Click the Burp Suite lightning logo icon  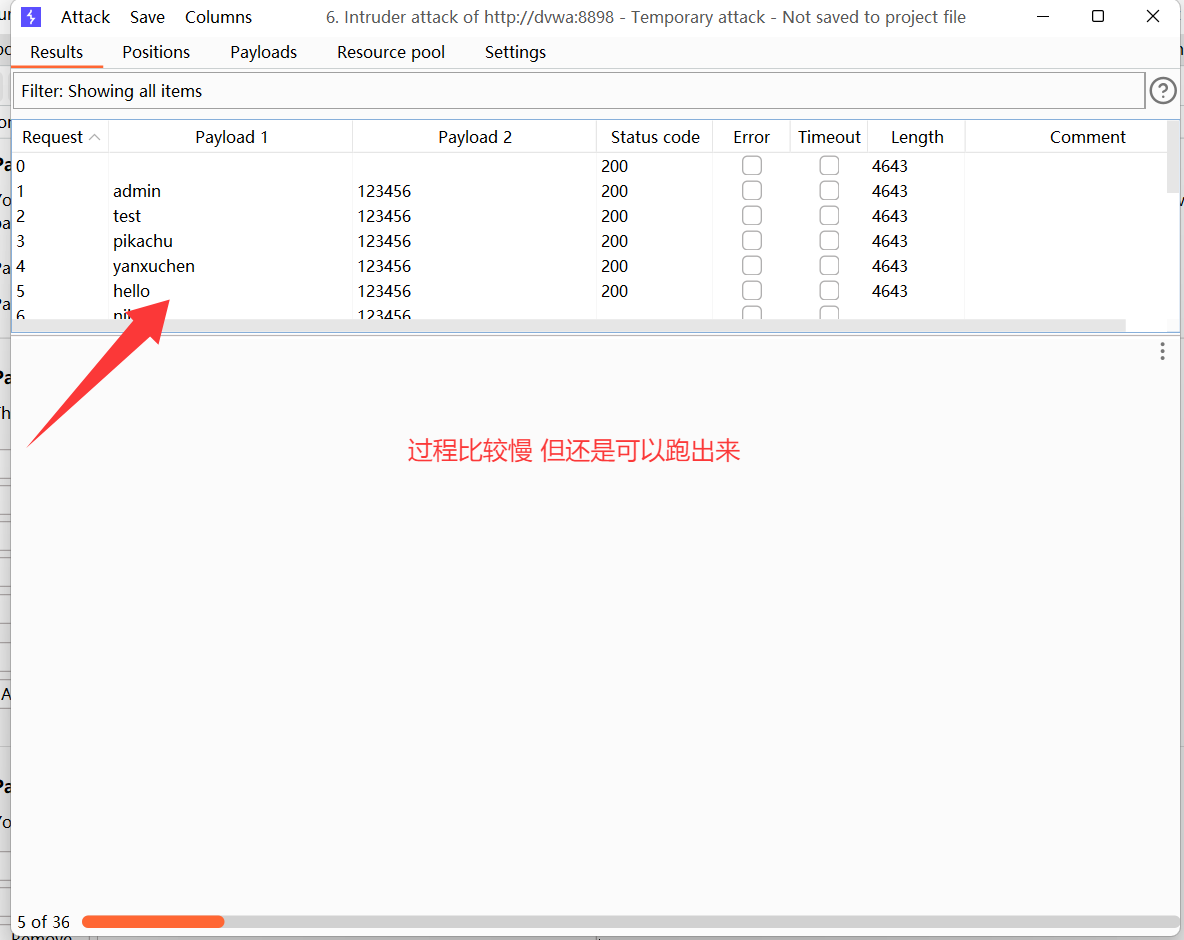pos(31,17)
